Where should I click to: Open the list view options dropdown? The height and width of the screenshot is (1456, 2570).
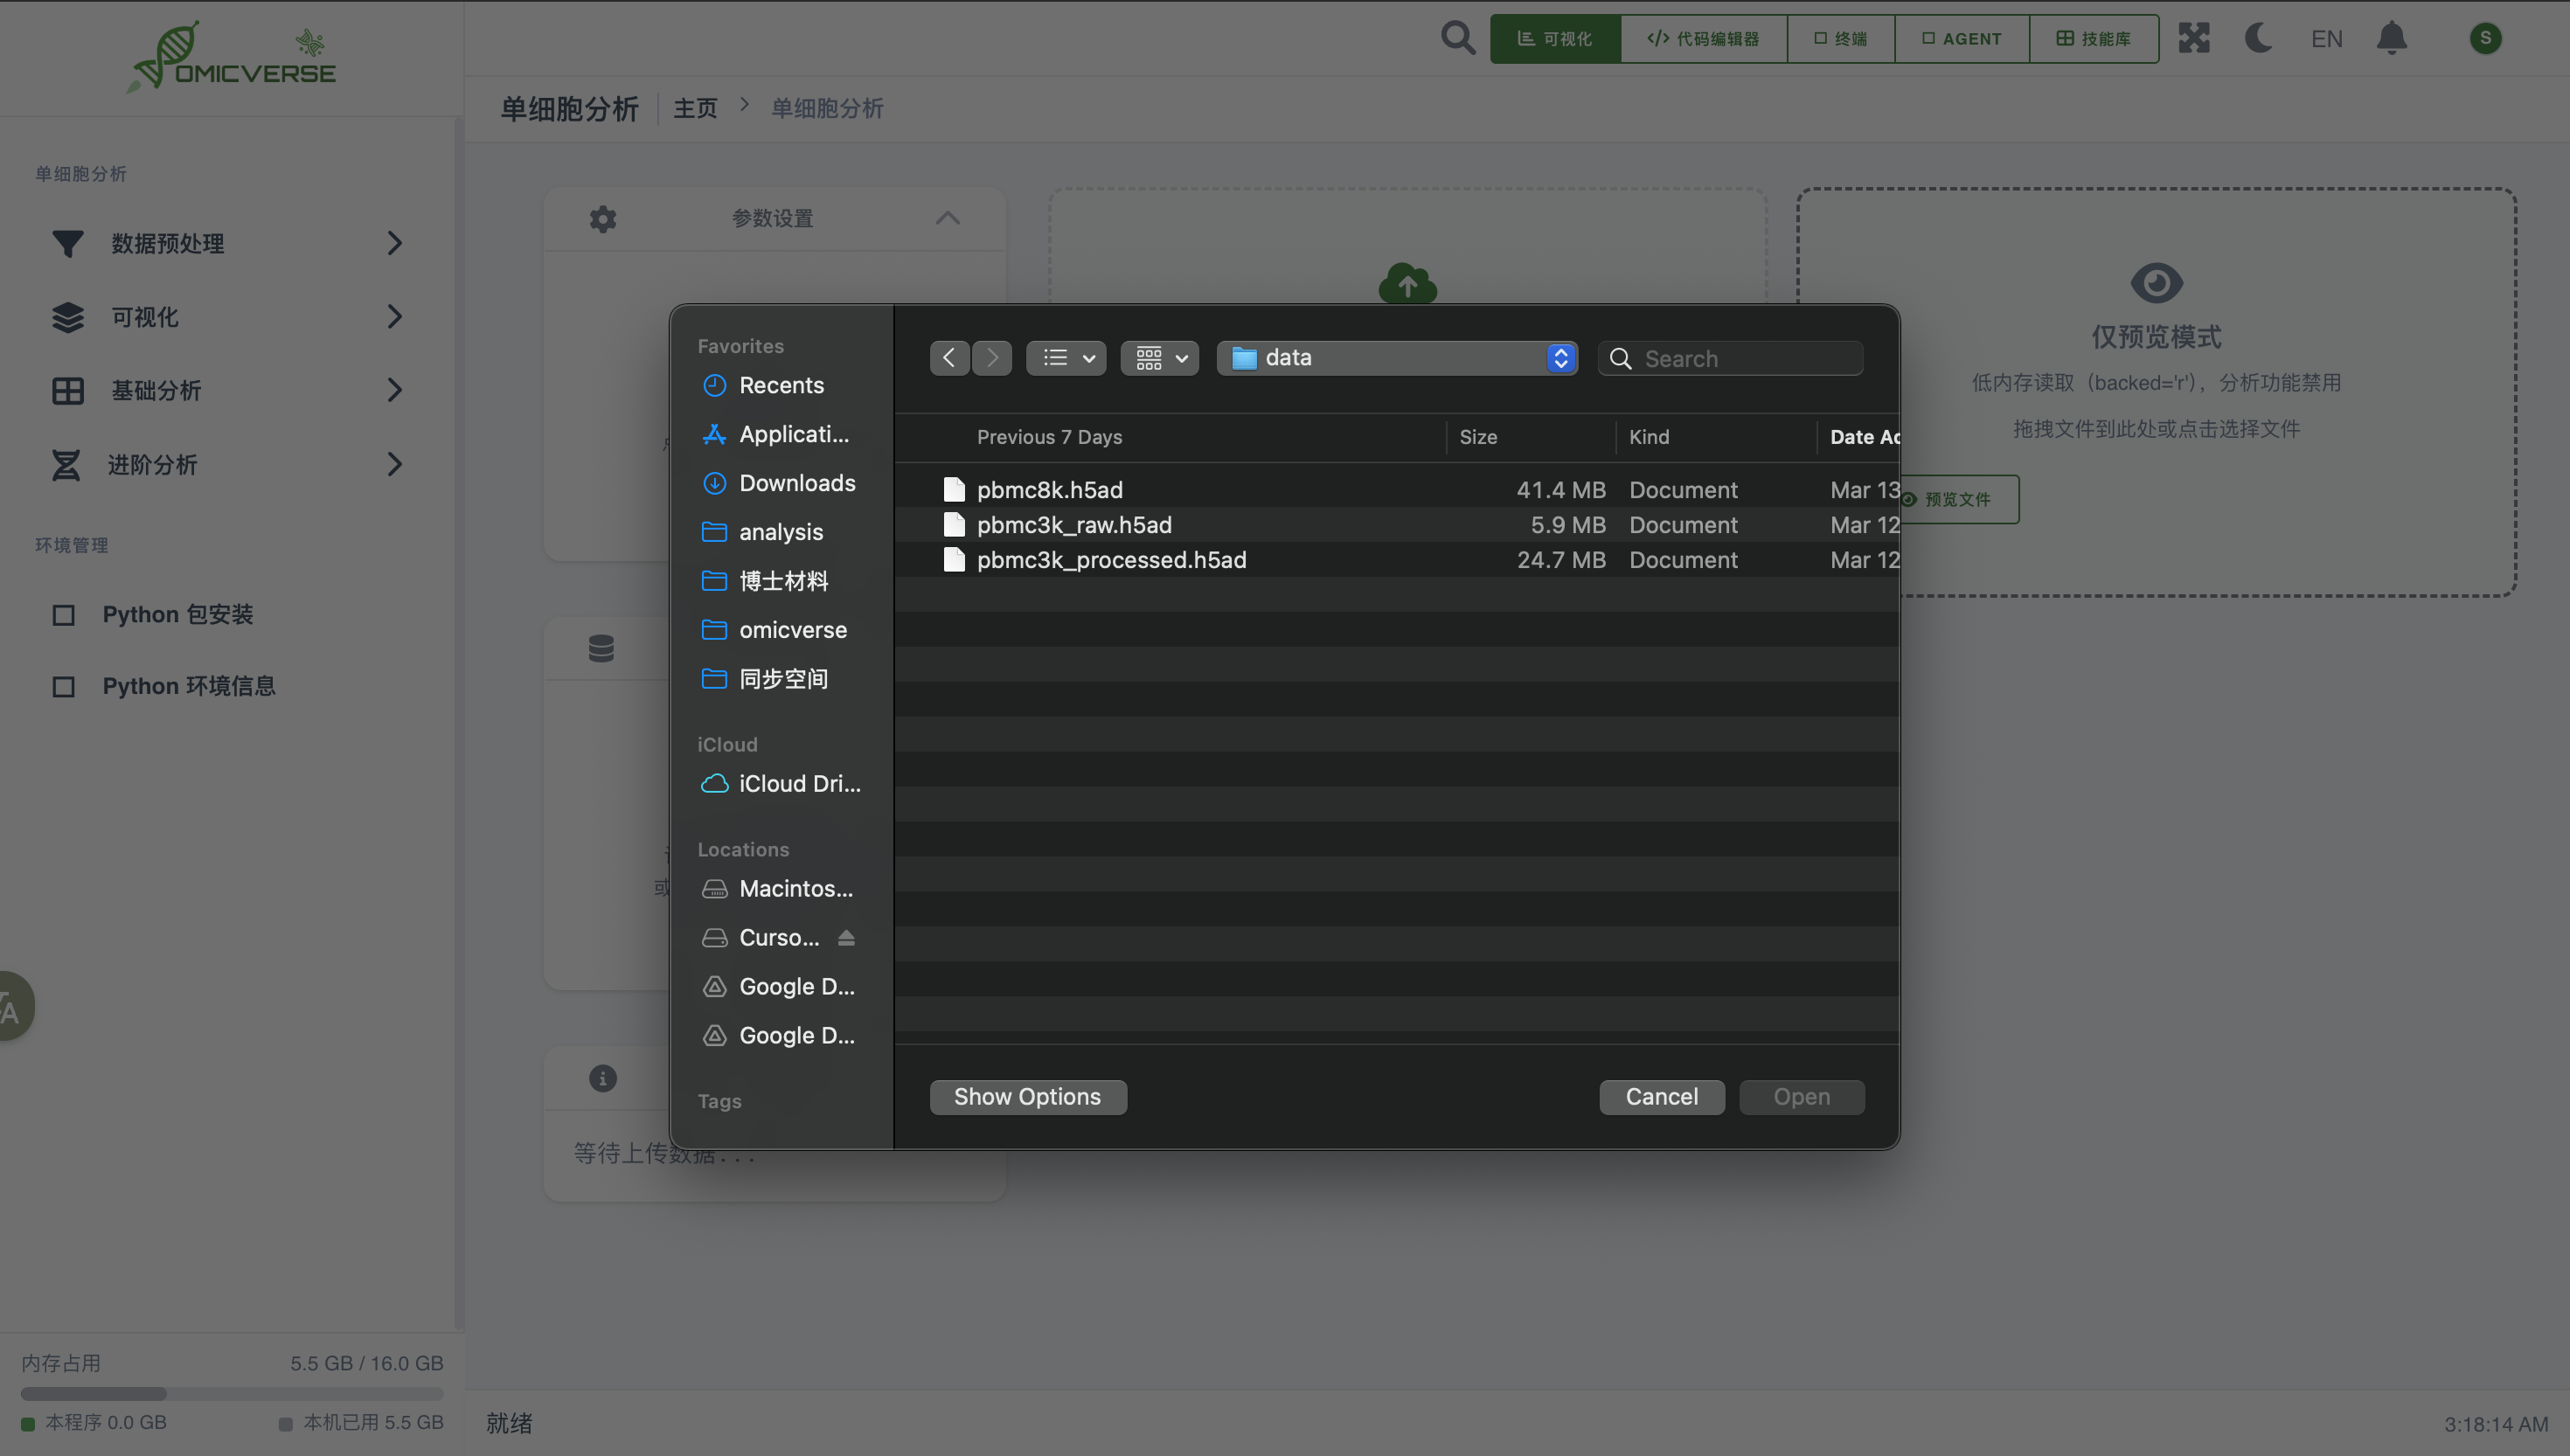1066,358
